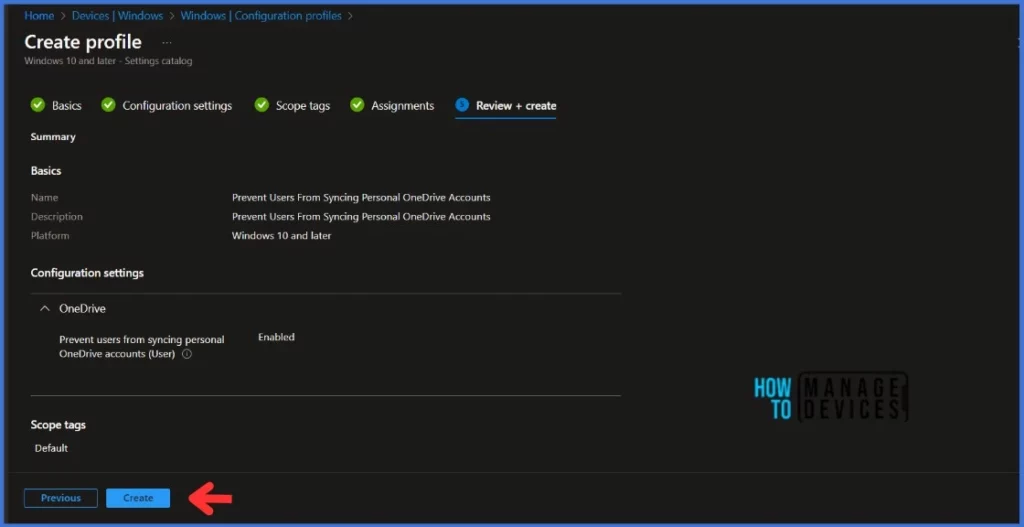Screen dimensions: 1024x527
Task: Open Windows | Configuration profiles breadcrumb
Action: [x=261, y=16]
